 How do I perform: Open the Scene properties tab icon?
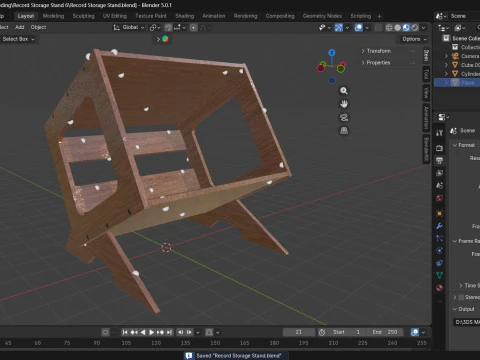click(x=439, y=185)
